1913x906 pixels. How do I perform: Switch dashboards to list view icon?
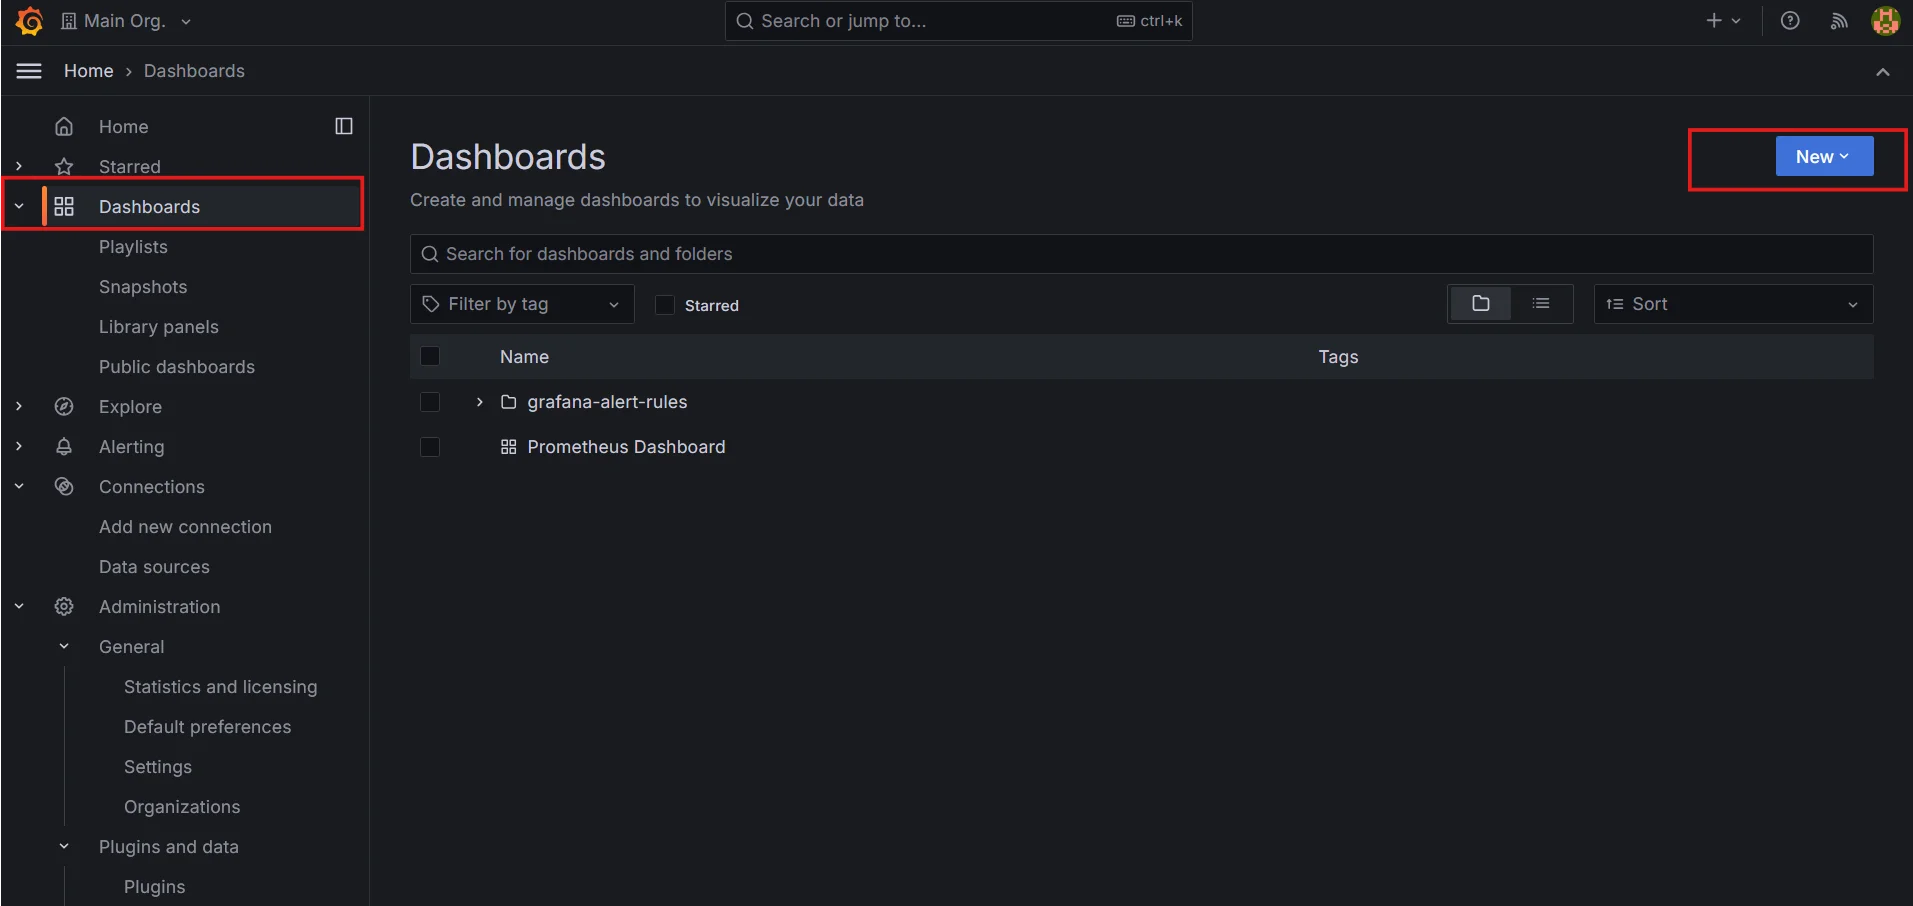coord(1541,303)
